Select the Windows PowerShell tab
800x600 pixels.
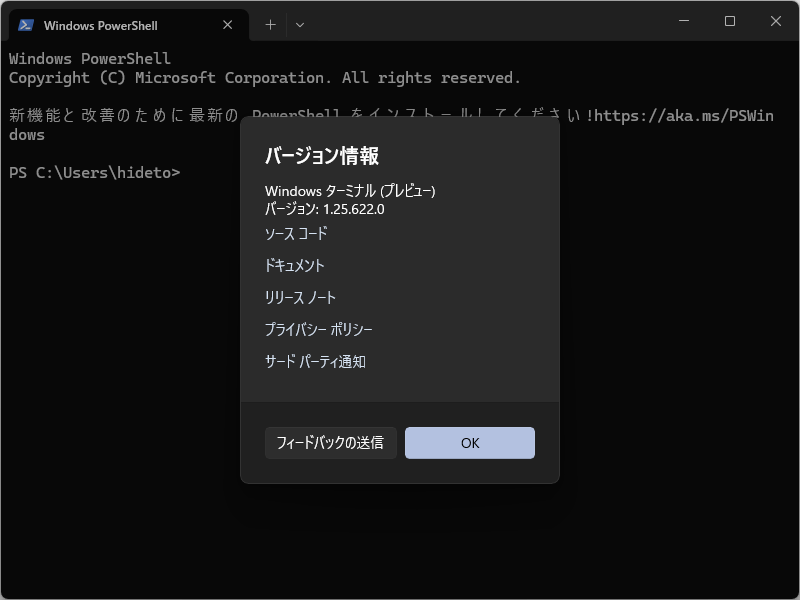(120, 24)
